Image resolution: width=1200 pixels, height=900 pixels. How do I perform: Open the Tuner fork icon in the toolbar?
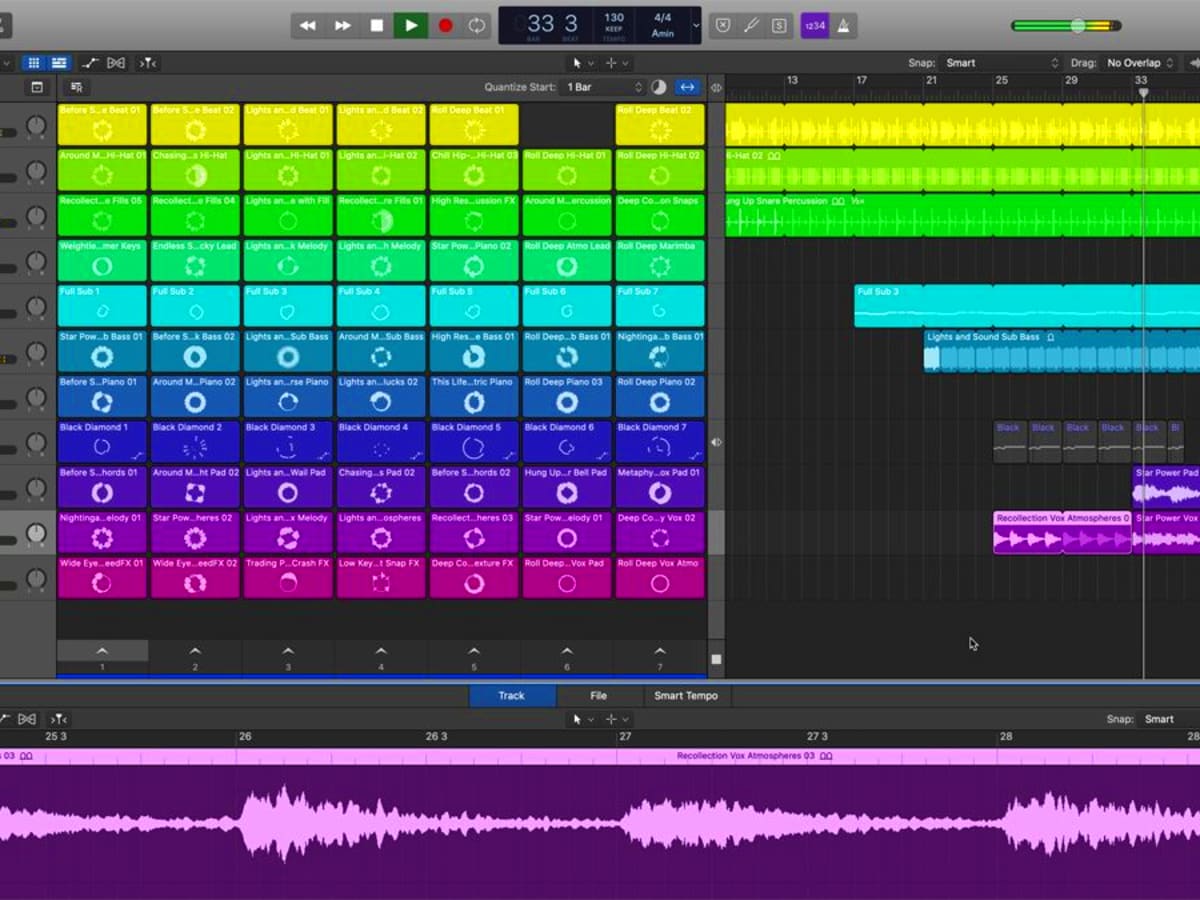click(x=751, y=25)
